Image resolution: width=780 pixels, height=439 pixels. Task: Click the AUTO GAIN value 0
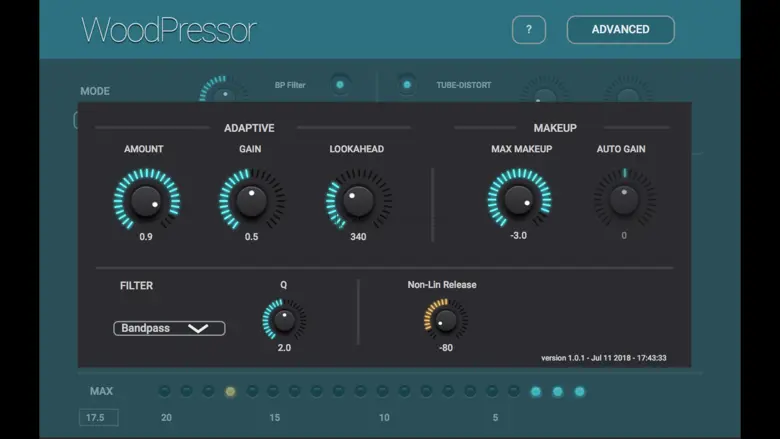tap(624, 236)
